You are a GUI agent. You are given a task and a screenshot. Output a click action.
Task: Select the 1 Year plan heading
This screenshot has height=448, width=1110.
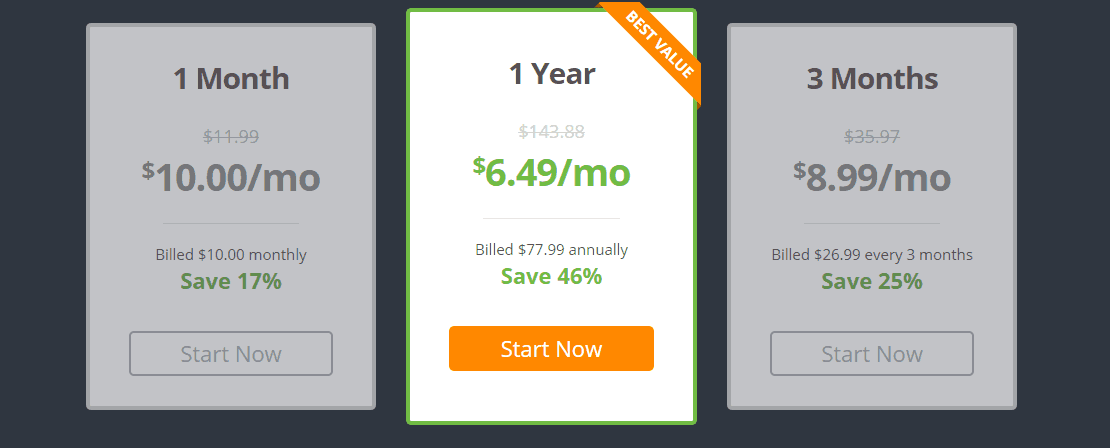[551, 74]
